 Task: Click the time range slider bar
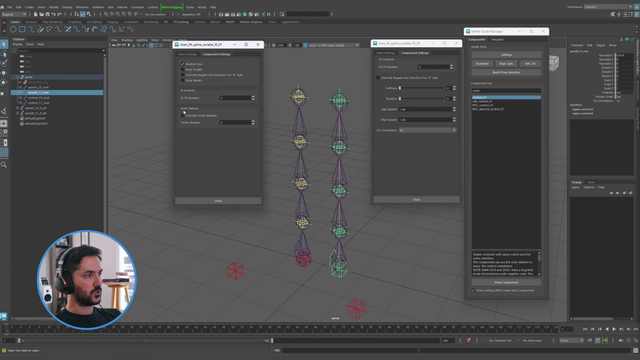146,340
